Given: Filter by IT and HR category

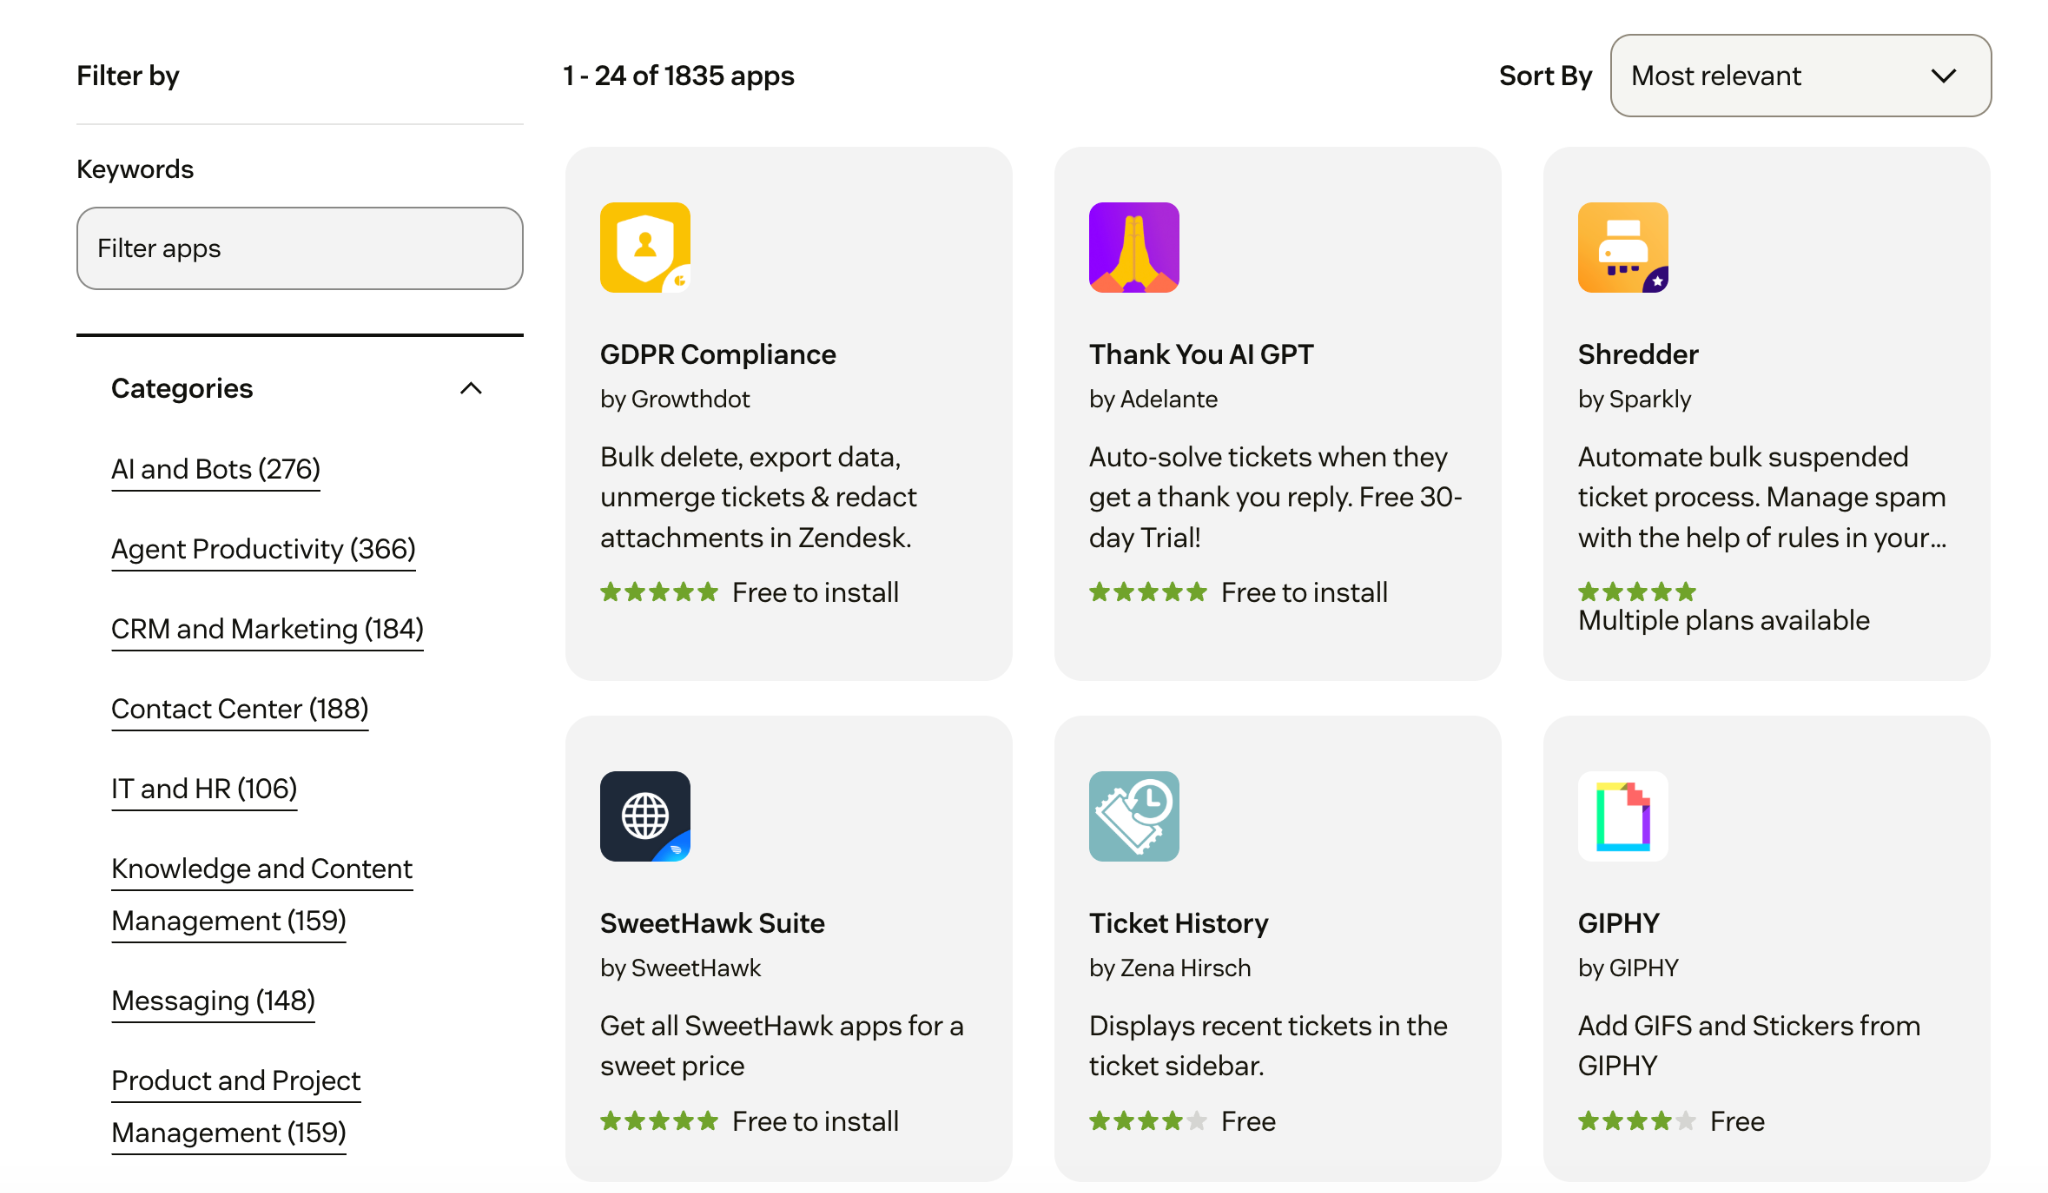Looking at the screenshot, I should point(204,789).
